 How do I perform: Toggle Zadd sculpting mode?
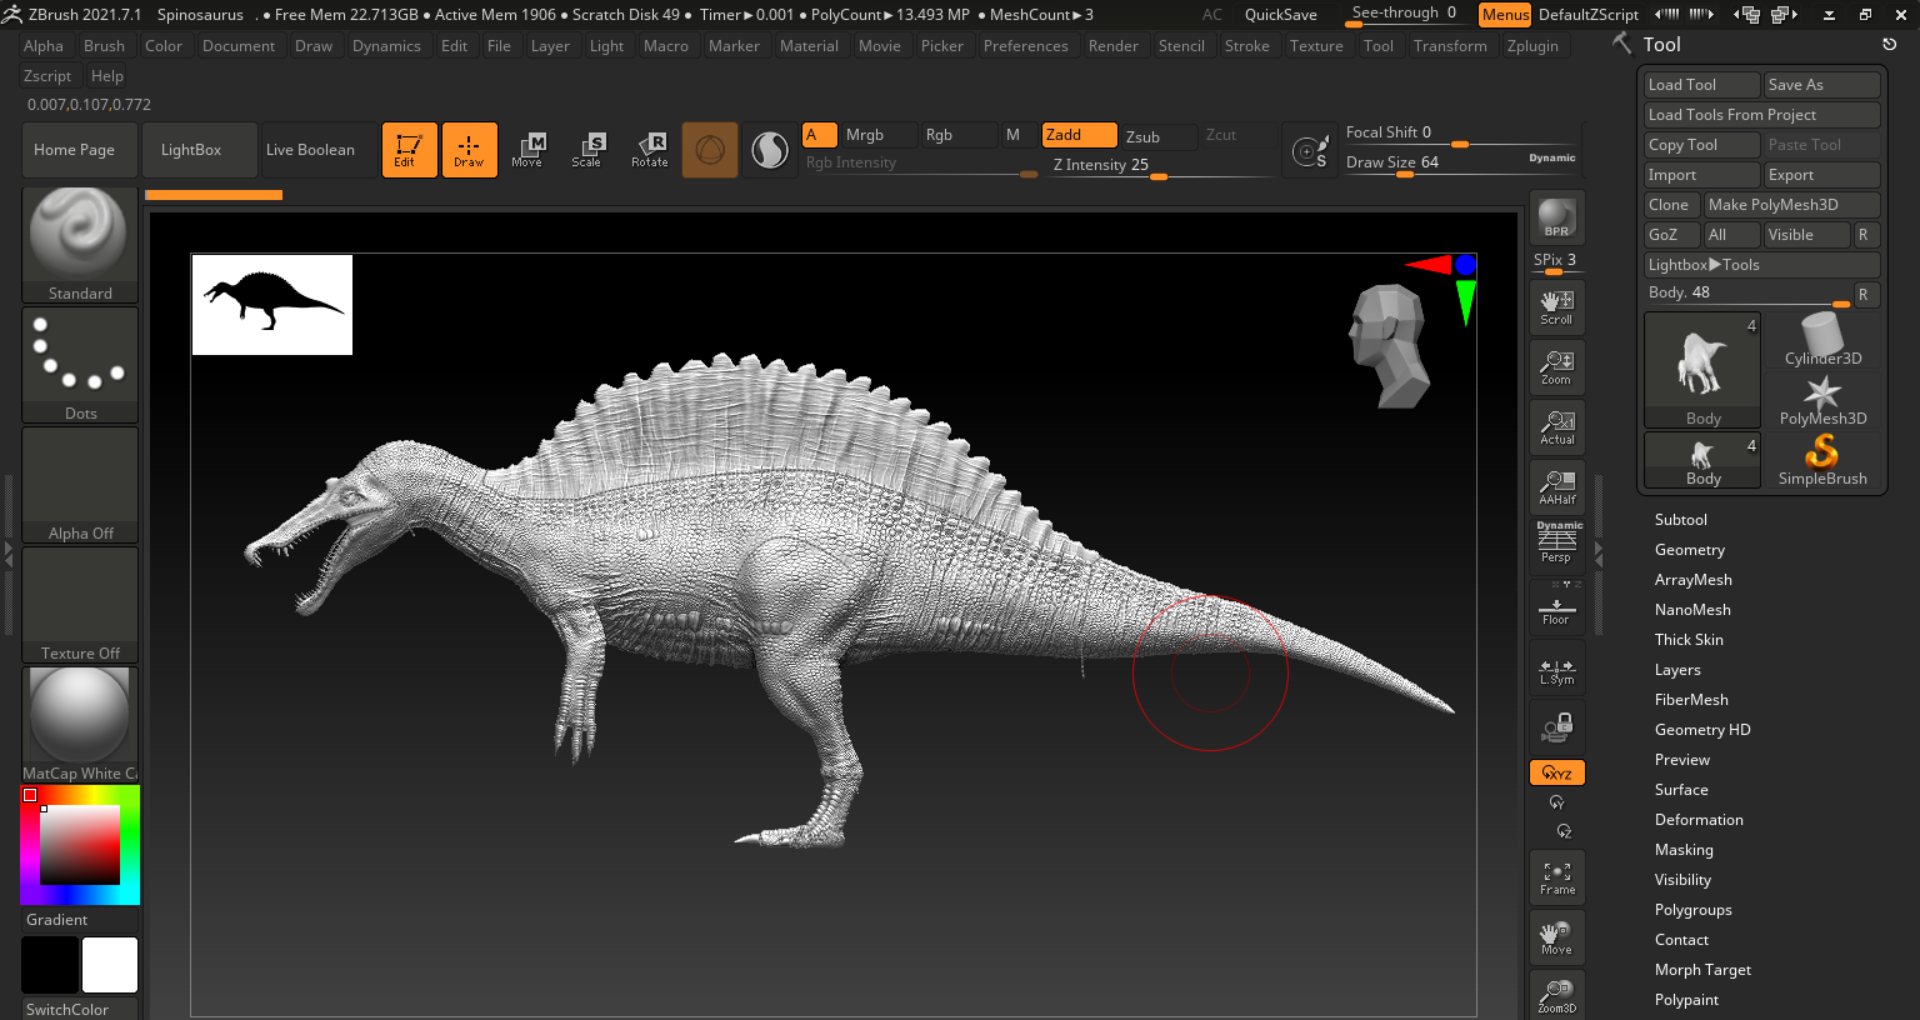point(1079,135)
